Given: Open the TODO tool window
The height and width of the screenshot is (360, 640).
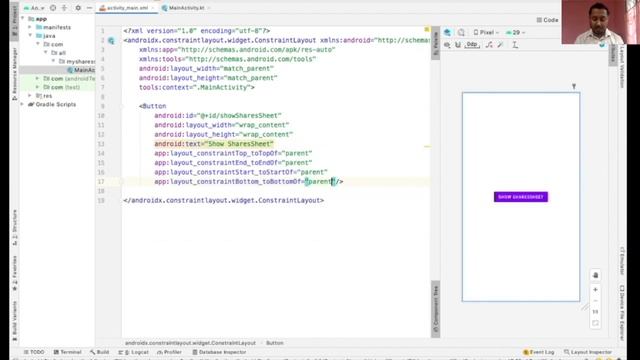Looking at the screenshot, I should pos(34,352).
